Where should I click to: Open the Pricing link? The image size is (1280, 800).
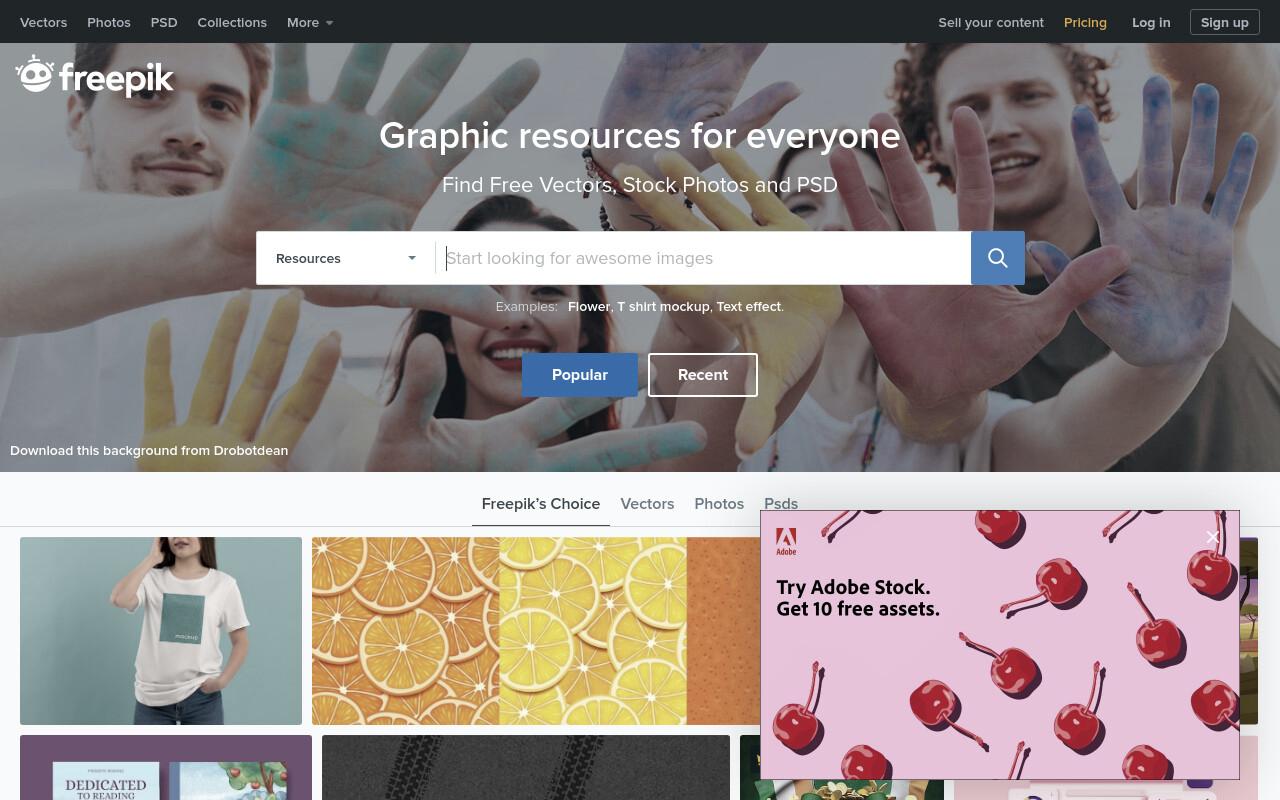[1085, 22]
